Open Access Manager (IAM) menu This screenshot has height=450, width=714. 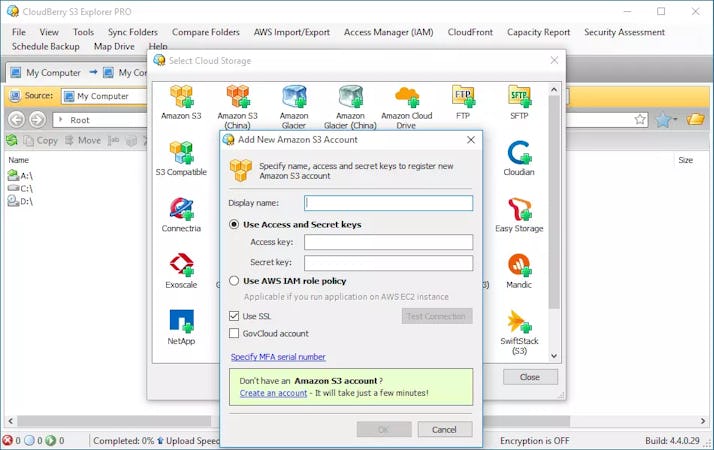[388, 32]
